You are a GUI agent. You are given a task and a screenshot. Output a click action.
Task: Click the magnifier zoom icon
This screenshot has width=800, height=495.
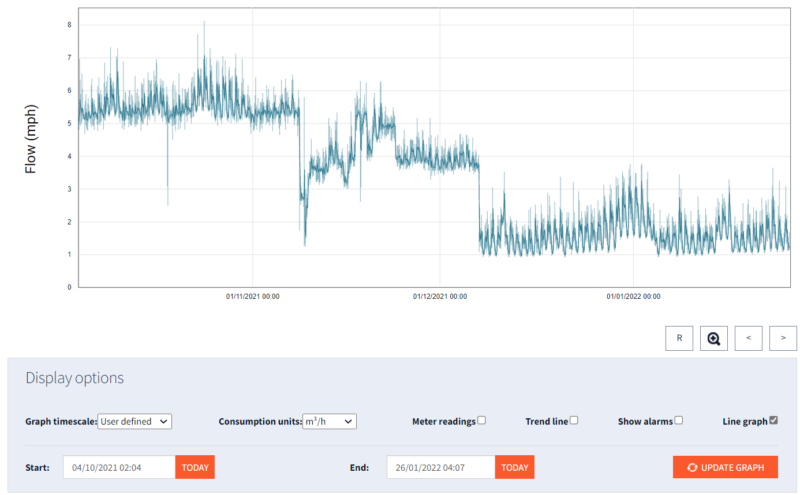click(714, 338)
